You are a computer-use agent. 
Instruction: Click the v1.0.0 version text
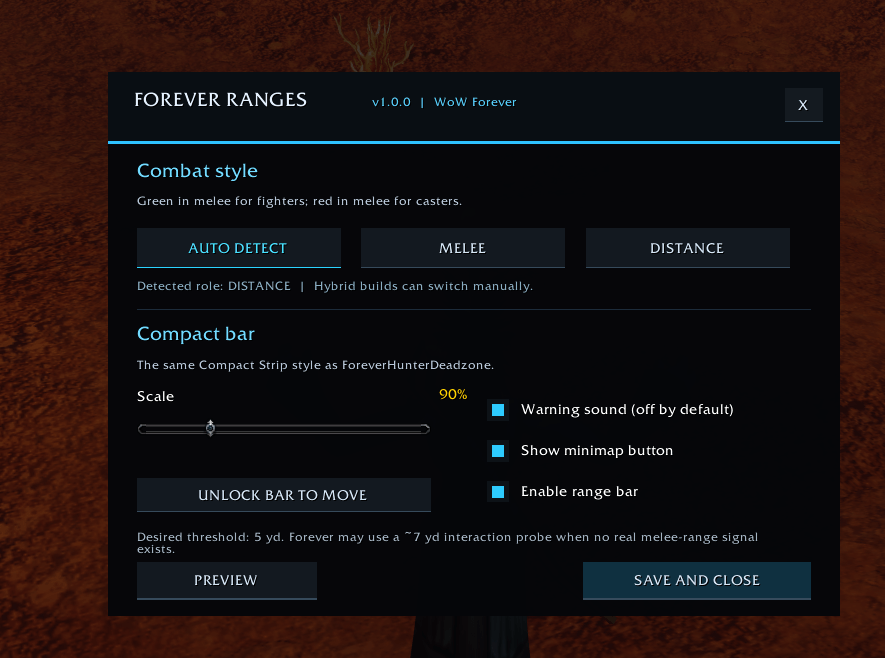click(x=391, y=102)
